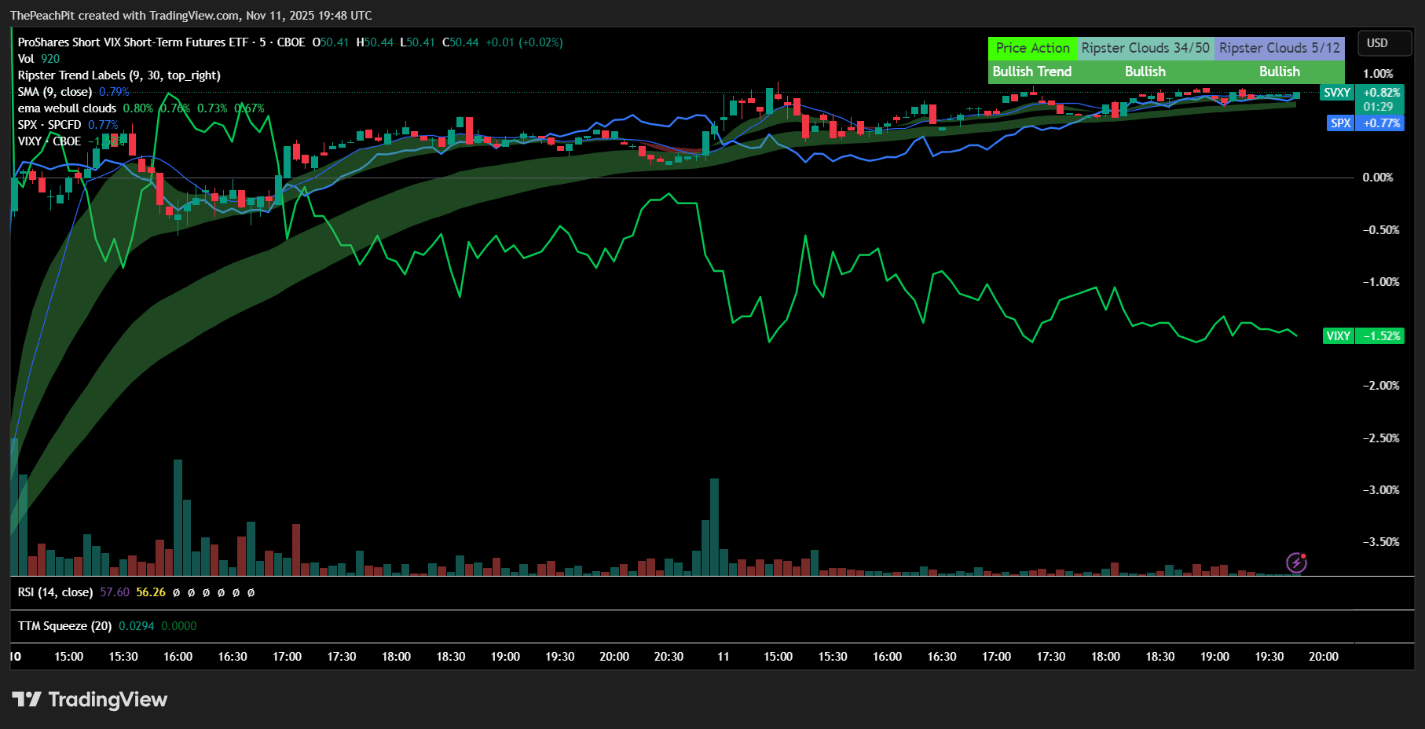Select the +0.01 (+0.02%) change value

524,43
